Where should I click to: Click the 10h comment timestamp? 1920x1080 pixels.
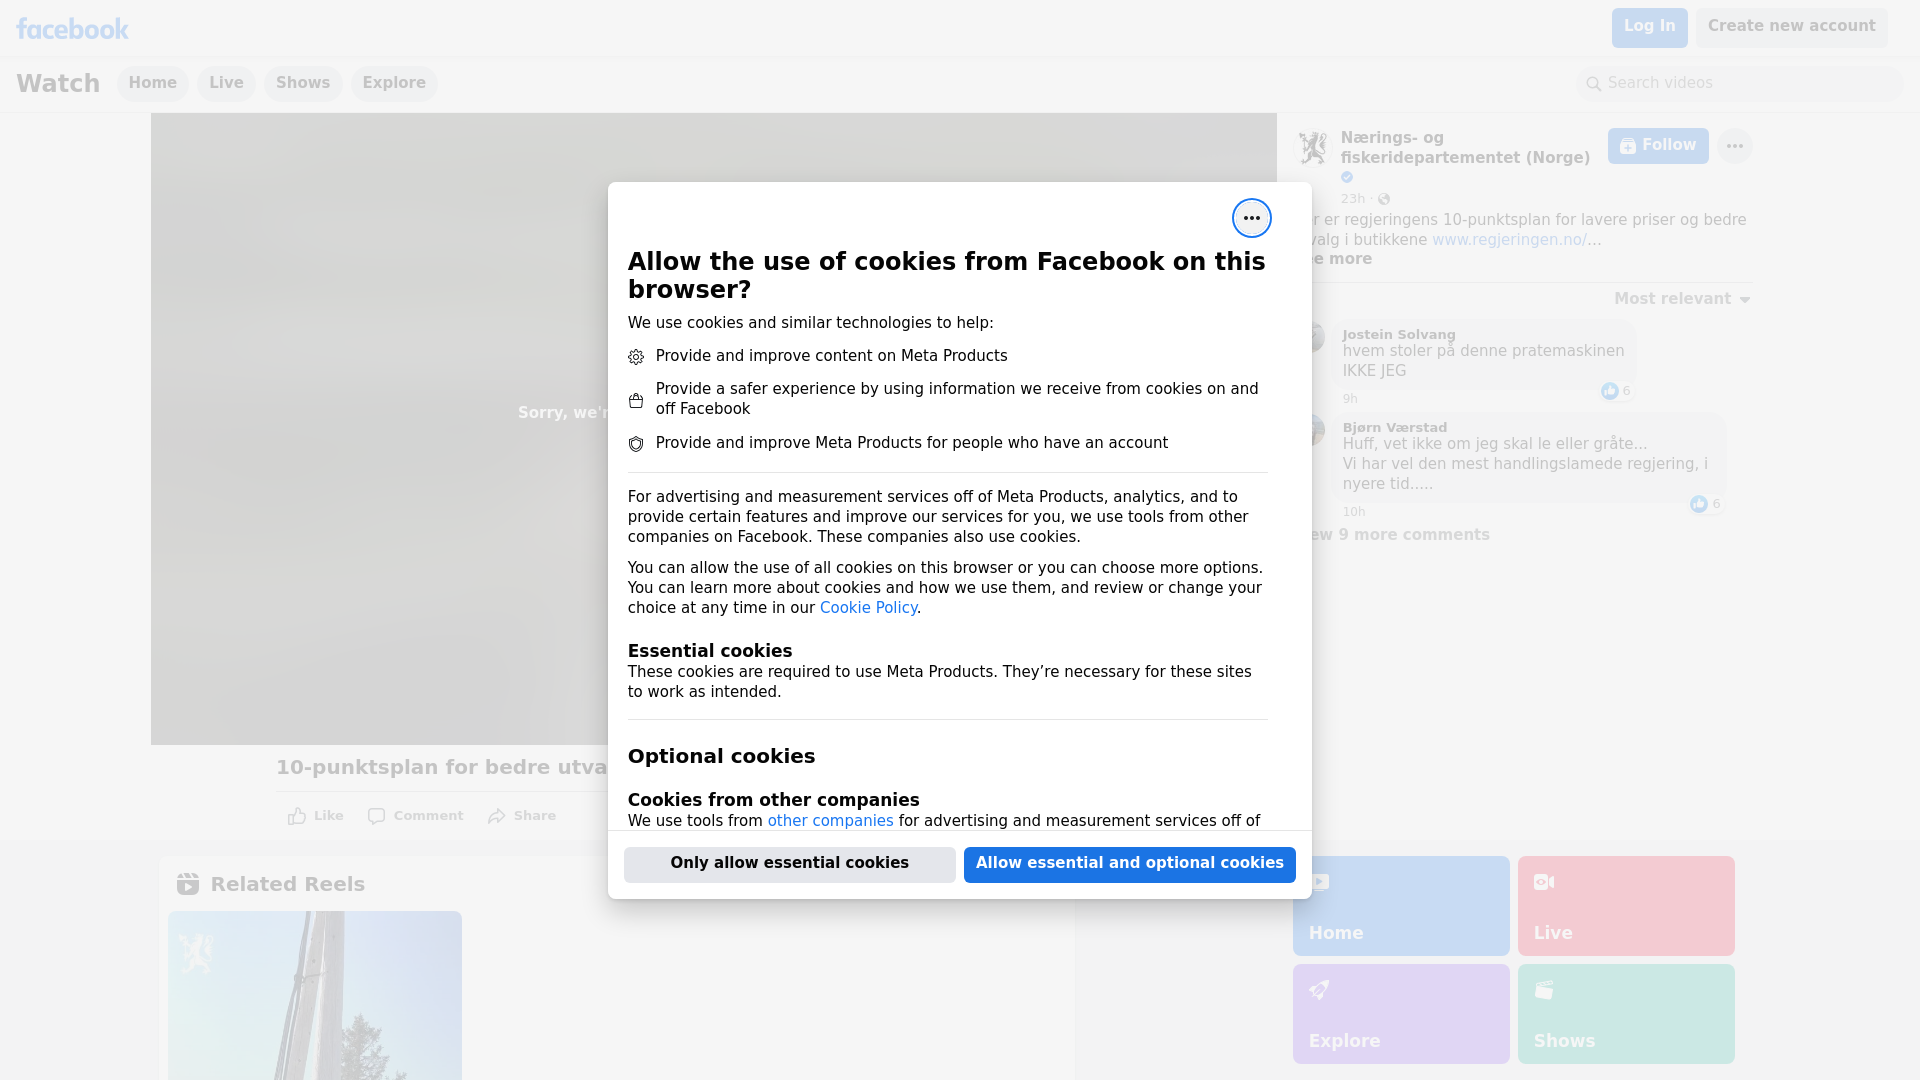pyautogui.click(x=1354, y=512)
